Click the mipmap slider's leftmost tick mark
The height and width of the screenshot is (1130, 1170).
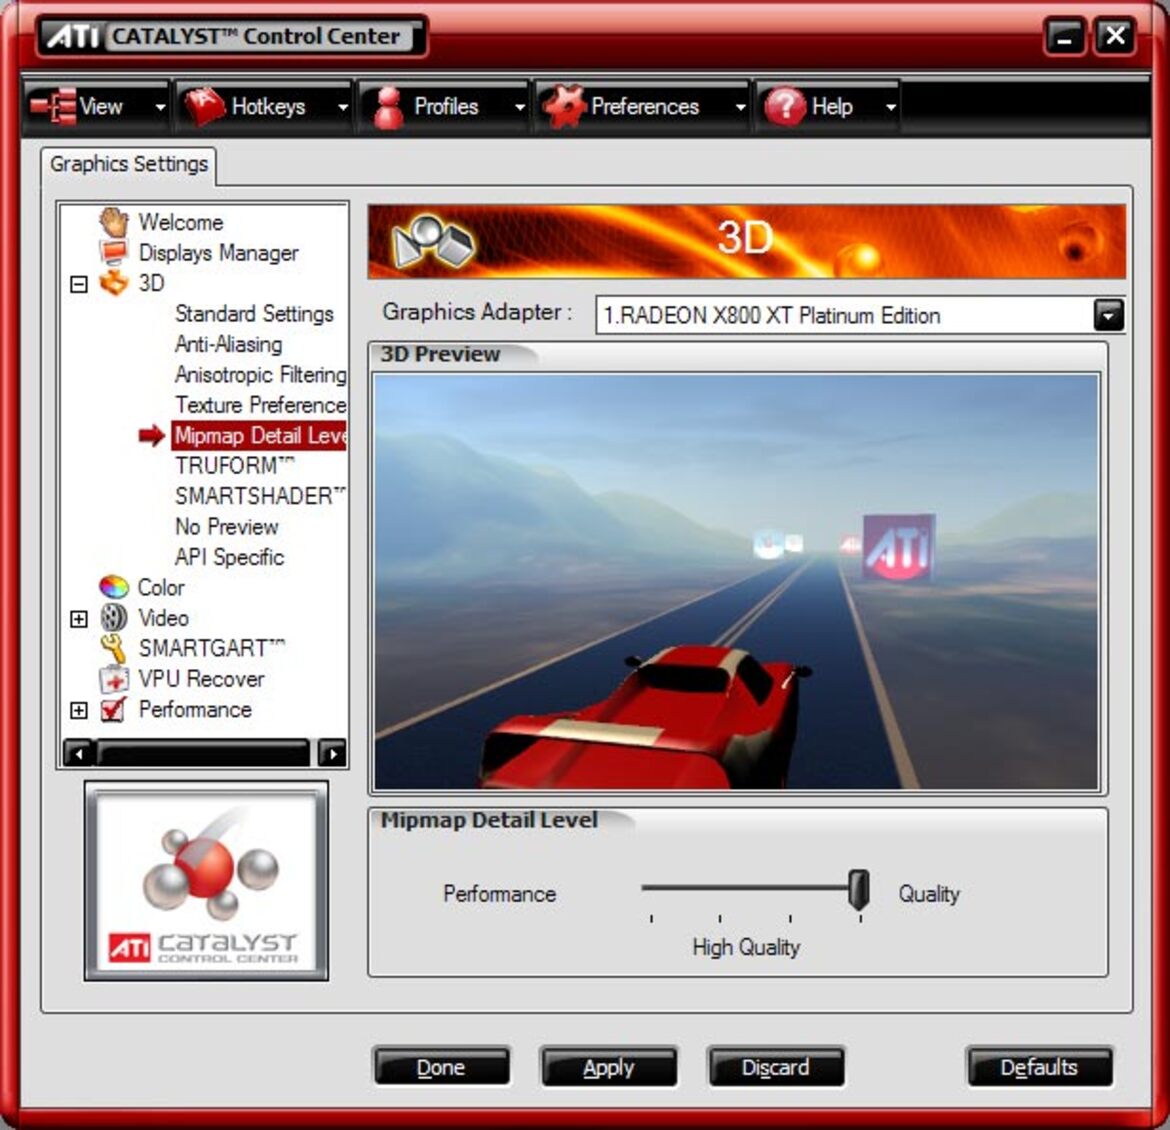click(x=651, y=918)
